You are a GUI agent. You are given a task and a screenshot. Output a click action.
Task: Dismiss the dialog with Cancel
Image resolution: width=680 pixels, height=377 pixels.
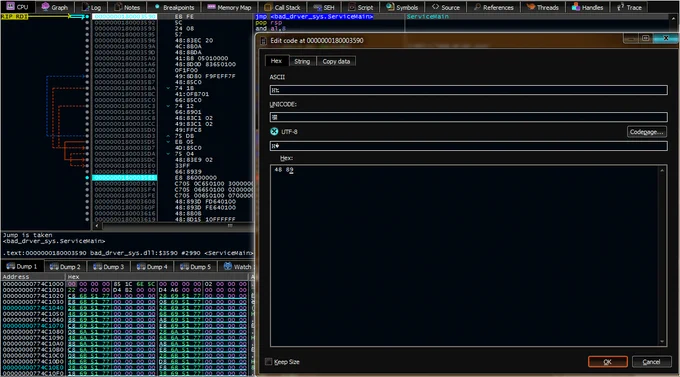click(x=651, y=362)
